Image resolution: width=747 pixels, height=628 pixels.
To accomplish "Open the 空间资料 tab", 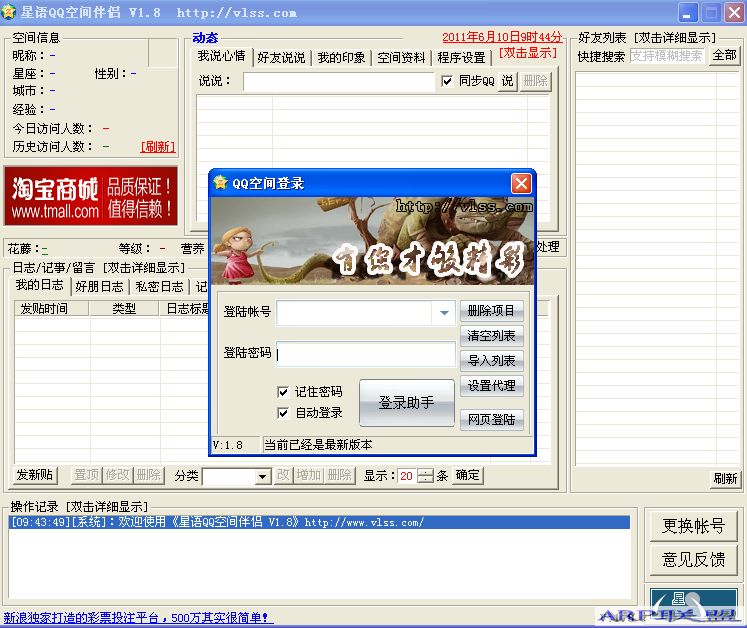I will (x=401, y=58).
